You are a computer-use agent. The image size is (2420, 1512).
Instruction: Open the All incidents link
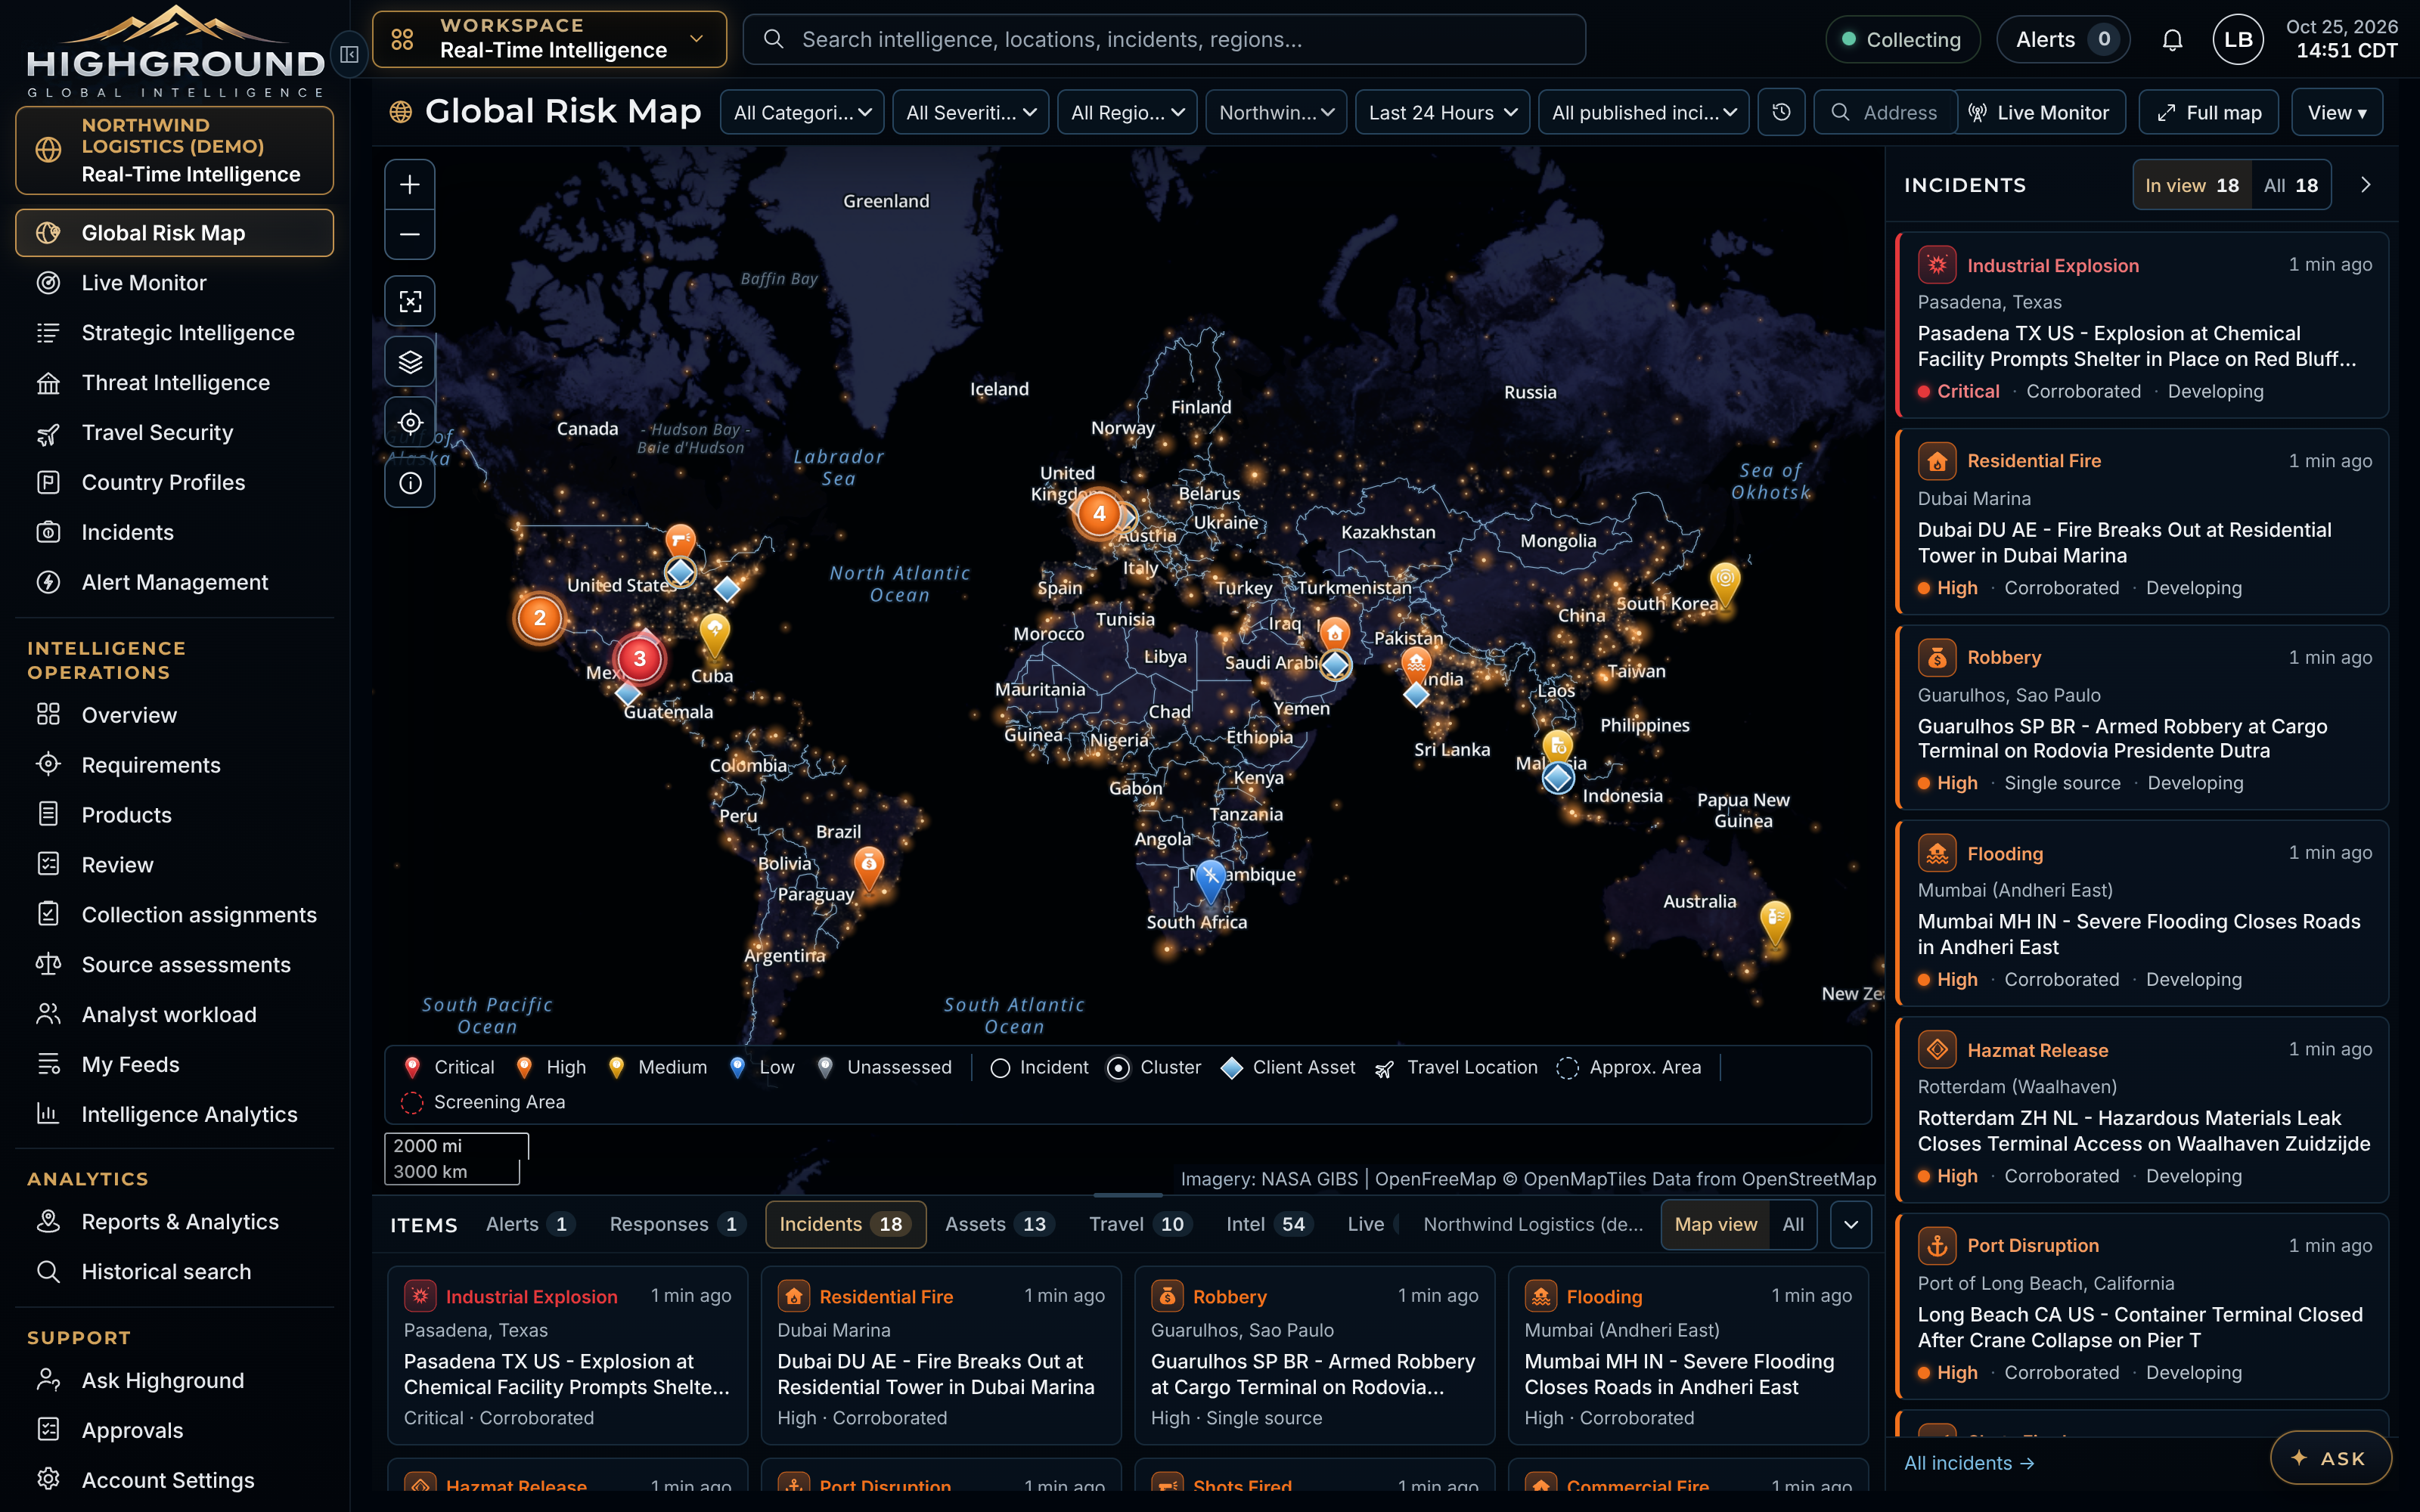(1968, 1463)
